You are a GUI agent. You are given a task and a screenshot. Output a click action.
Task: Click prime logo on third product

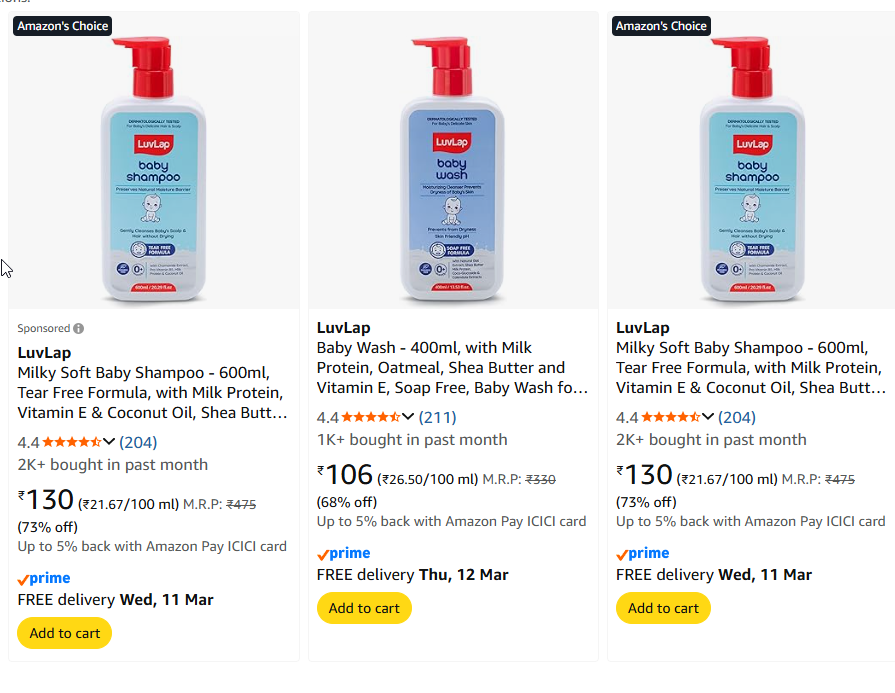point(642,553)
